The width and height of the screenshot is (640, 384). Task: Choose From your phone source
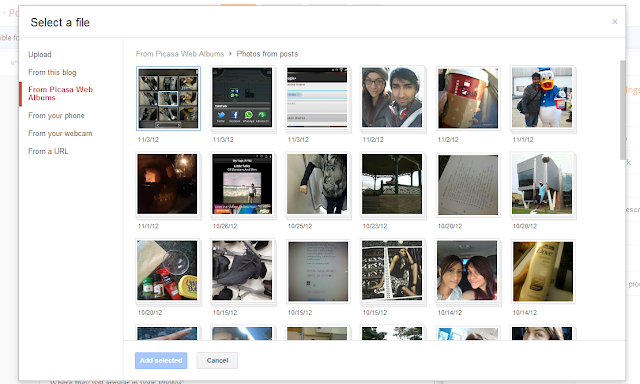click(56, 115)
